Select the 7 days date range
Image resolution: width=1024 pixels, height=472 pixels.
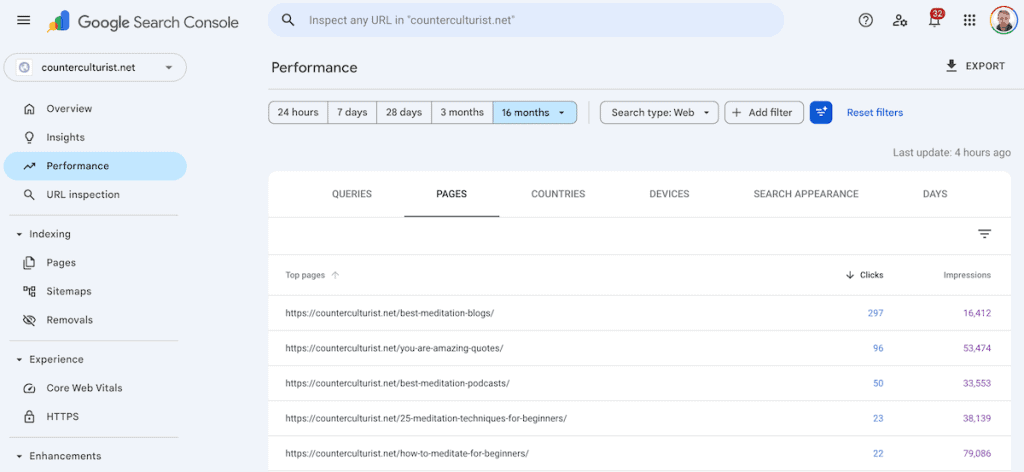(352, 112)
